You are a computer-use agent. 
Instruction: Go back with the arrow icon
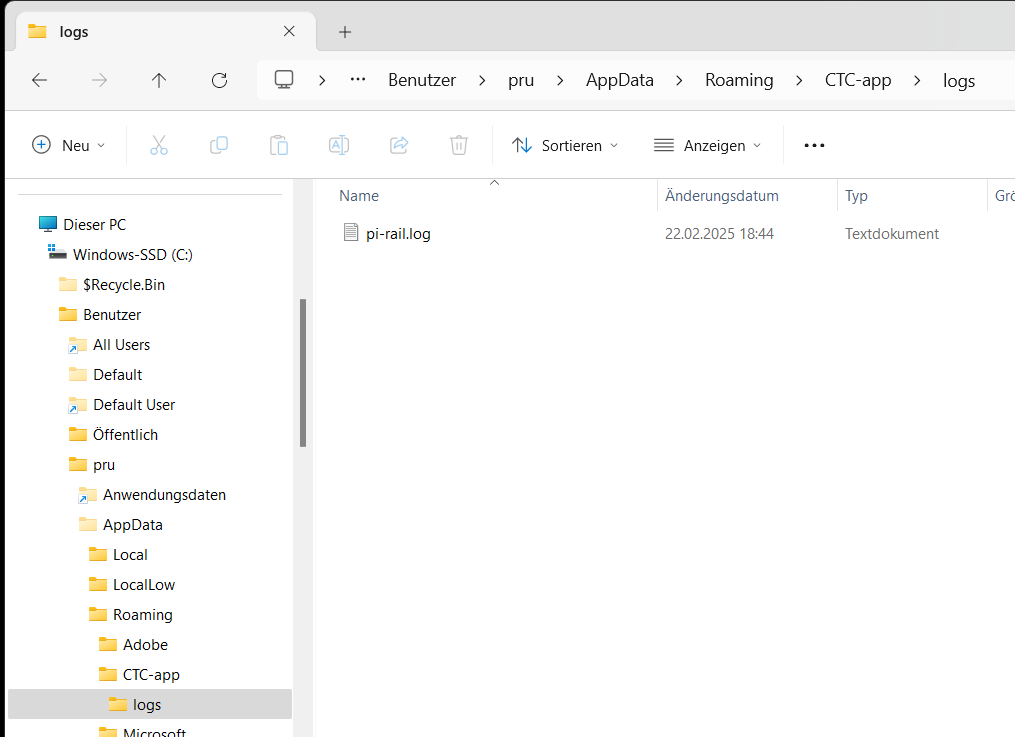39,80
